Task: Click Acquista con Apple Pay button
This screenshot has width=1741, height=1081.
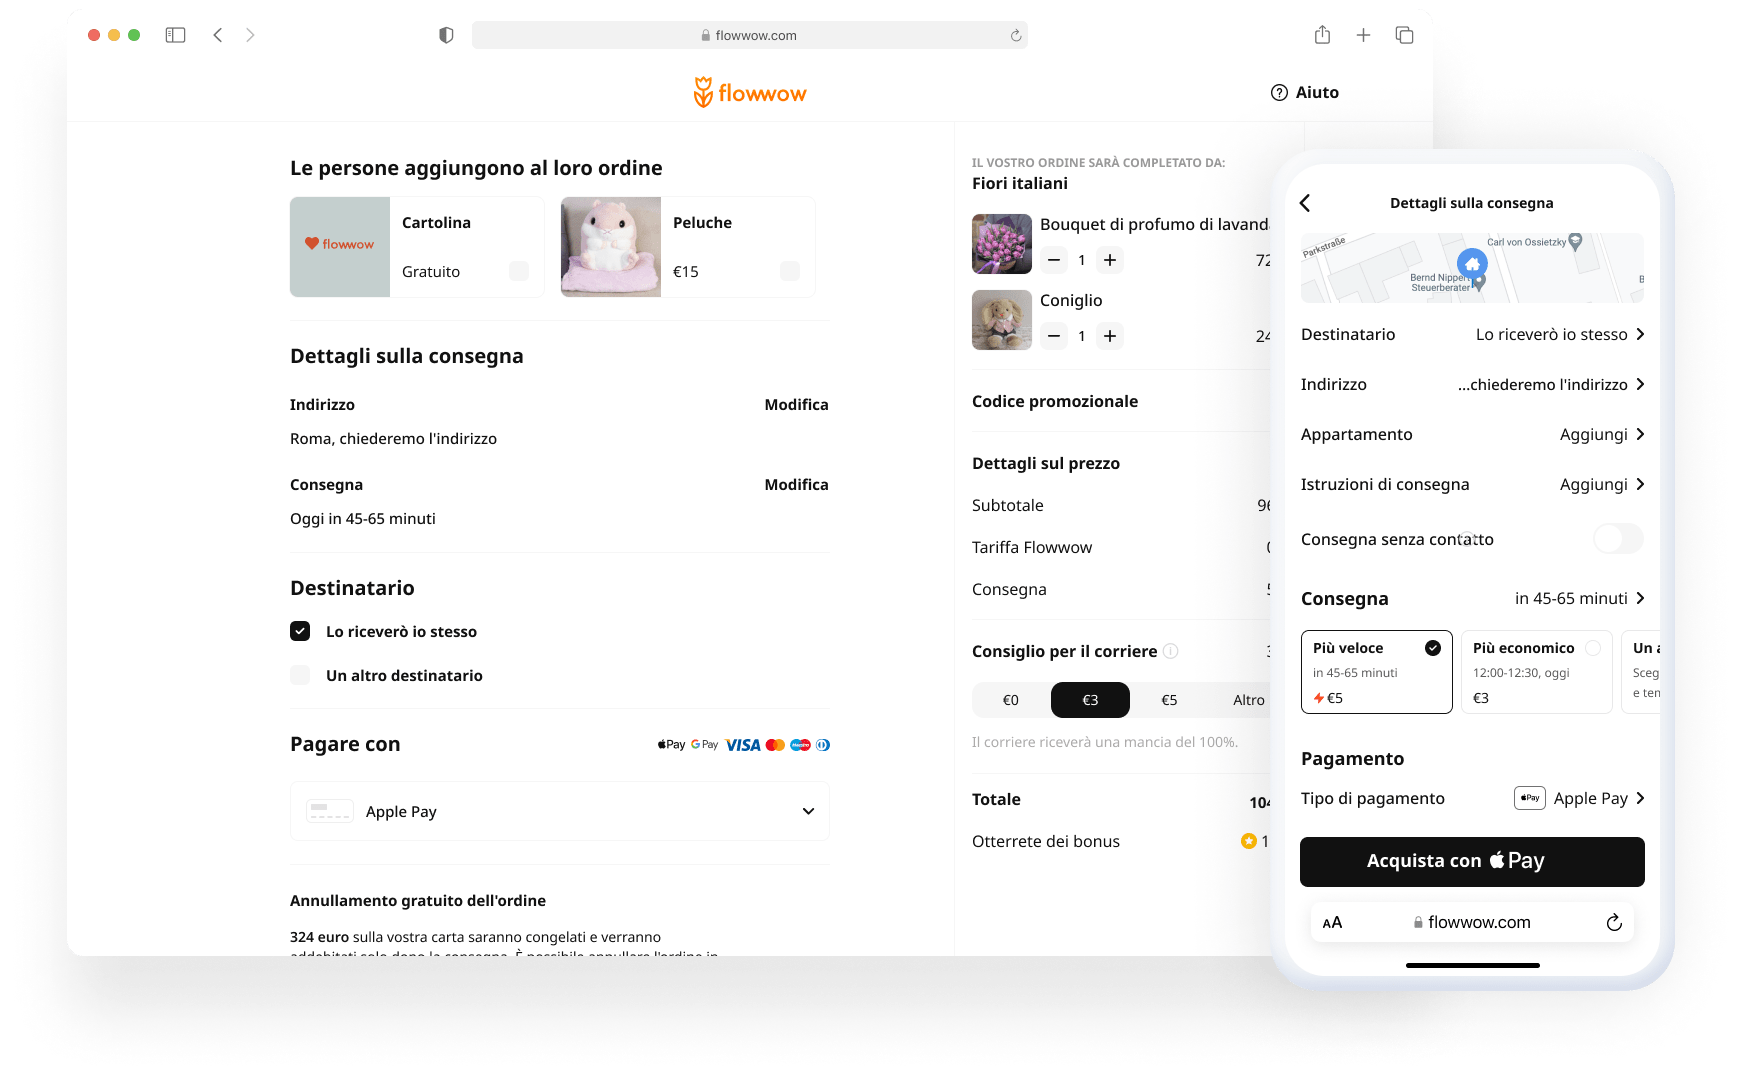Action: click(1472, 861)
